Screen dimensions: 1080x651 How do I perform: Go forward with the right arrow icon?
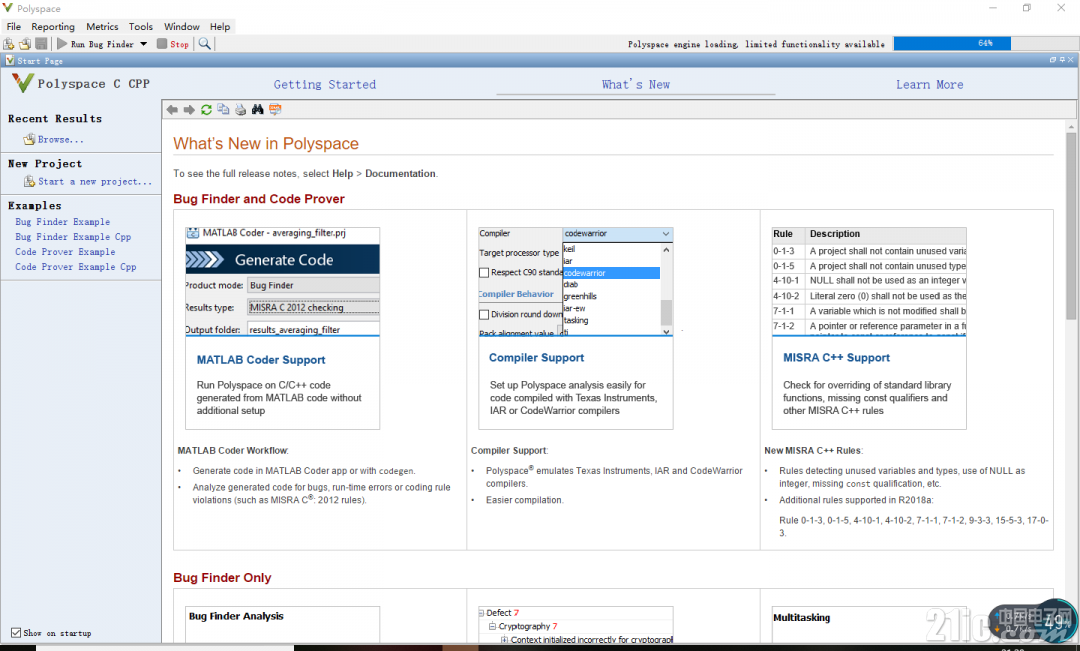(189, 110)
